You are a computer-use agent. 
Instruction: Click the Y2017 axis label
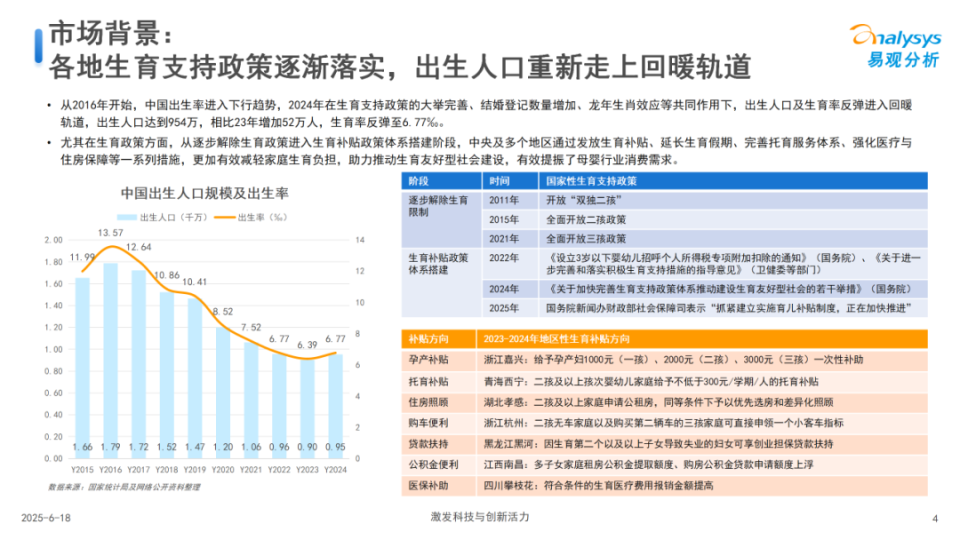point(138,470)
